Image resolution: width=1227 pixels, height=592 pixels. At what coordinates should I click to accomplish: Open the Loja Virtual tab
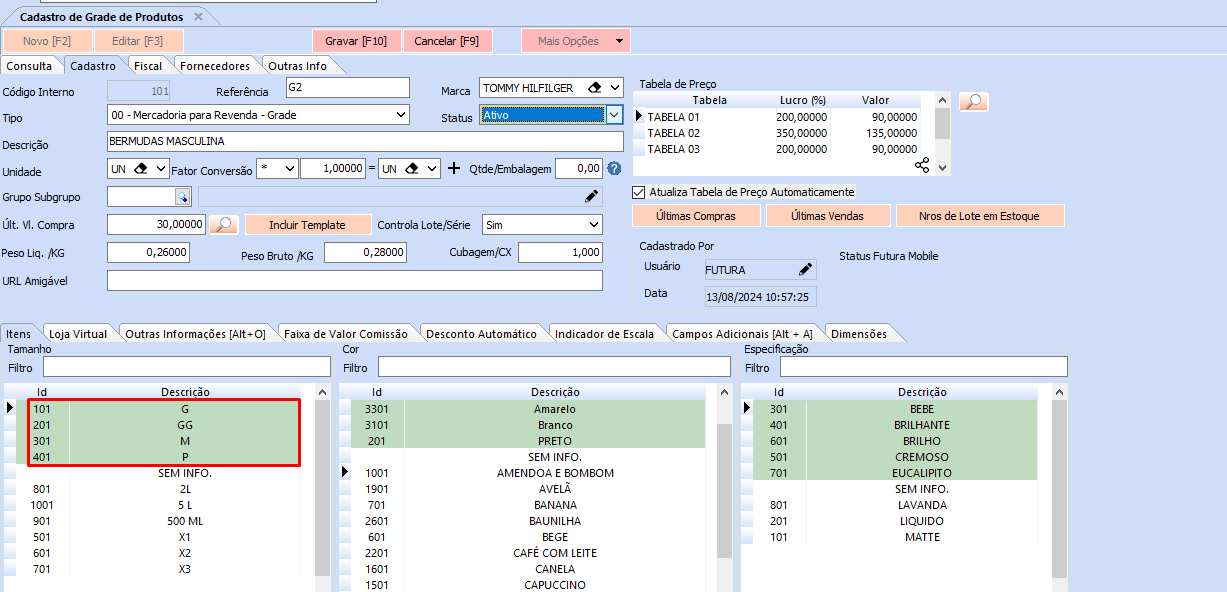77,334
